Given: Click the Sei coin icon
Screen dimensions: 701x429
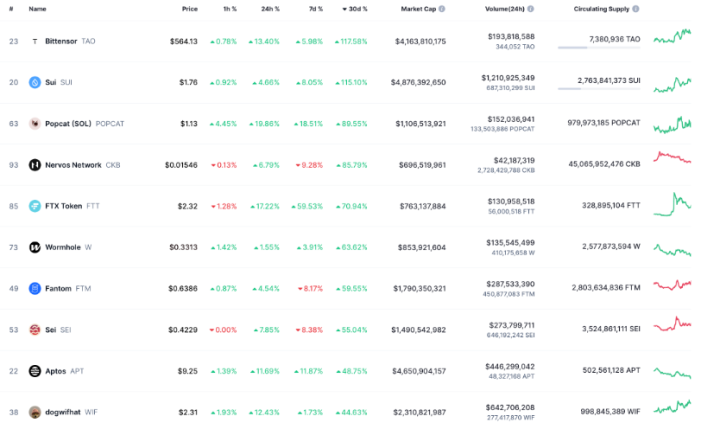Looking at the screenshot, I should point(35,329).
